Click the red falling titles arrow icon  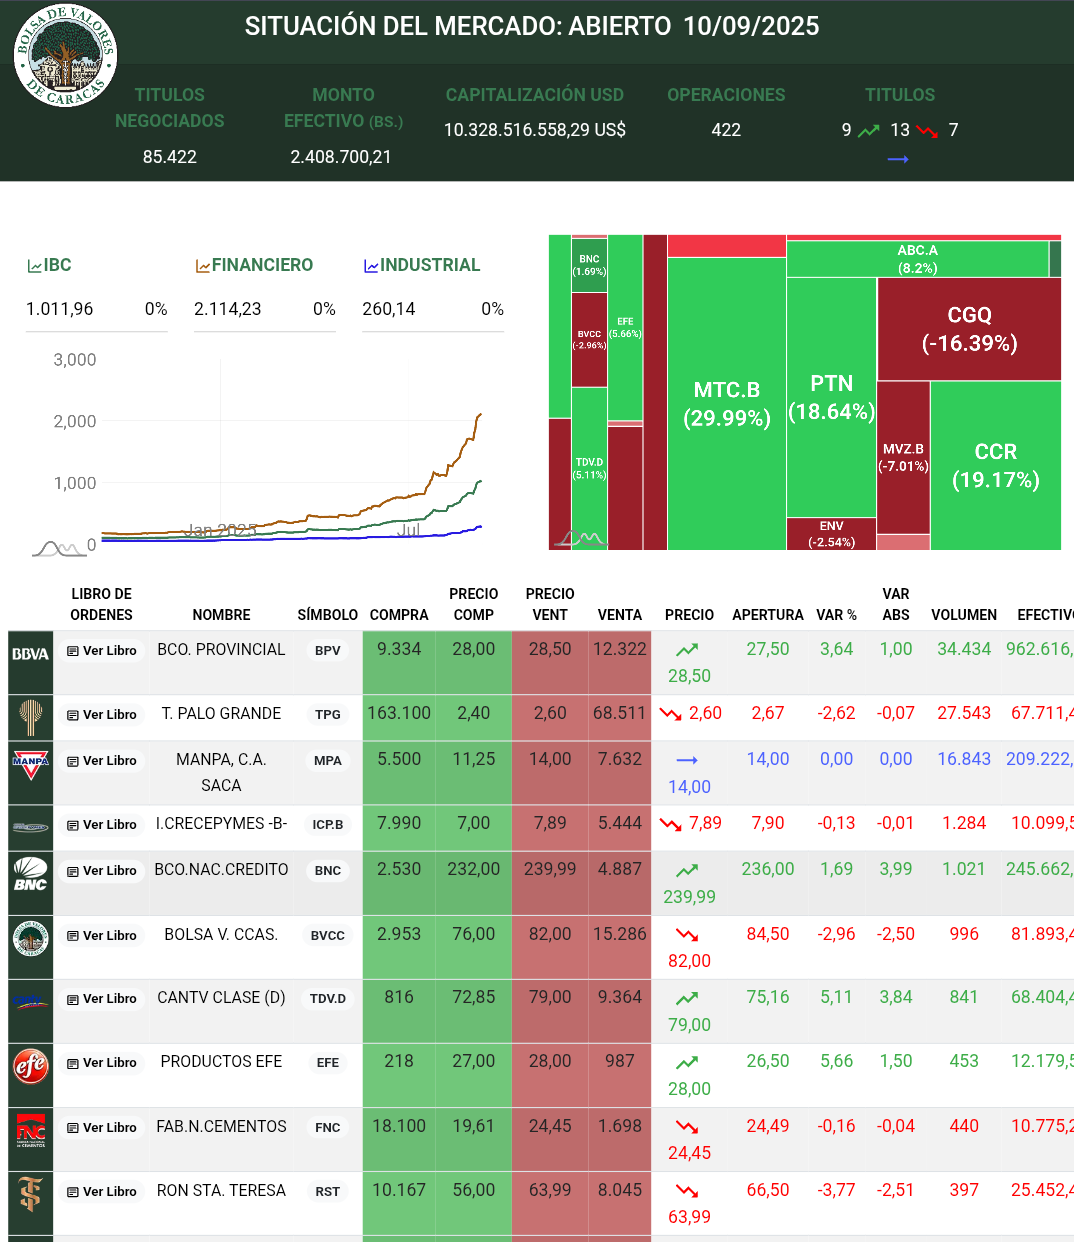coord(927,130)
